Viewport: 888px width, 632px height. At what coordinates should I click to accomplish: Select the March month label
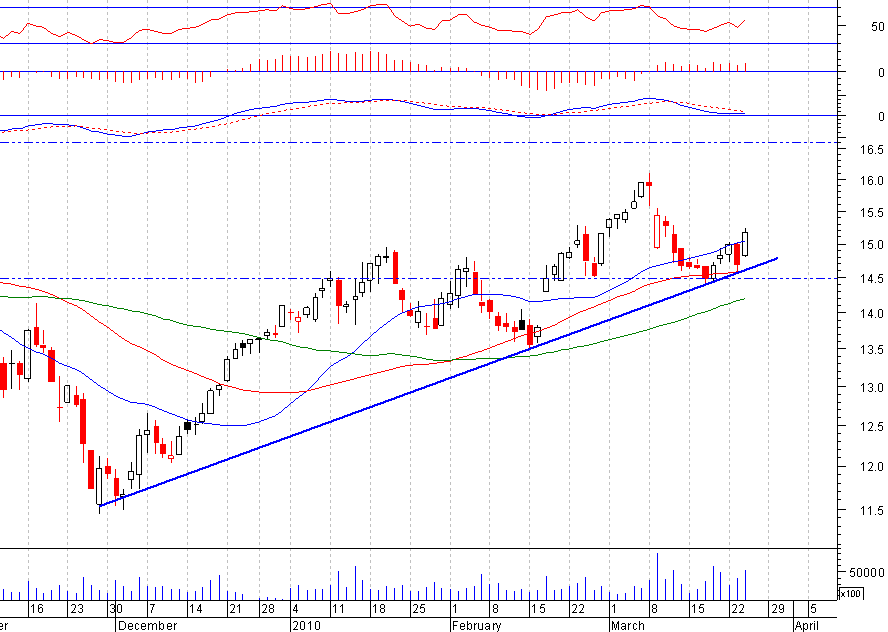click(x=627, y=626)
